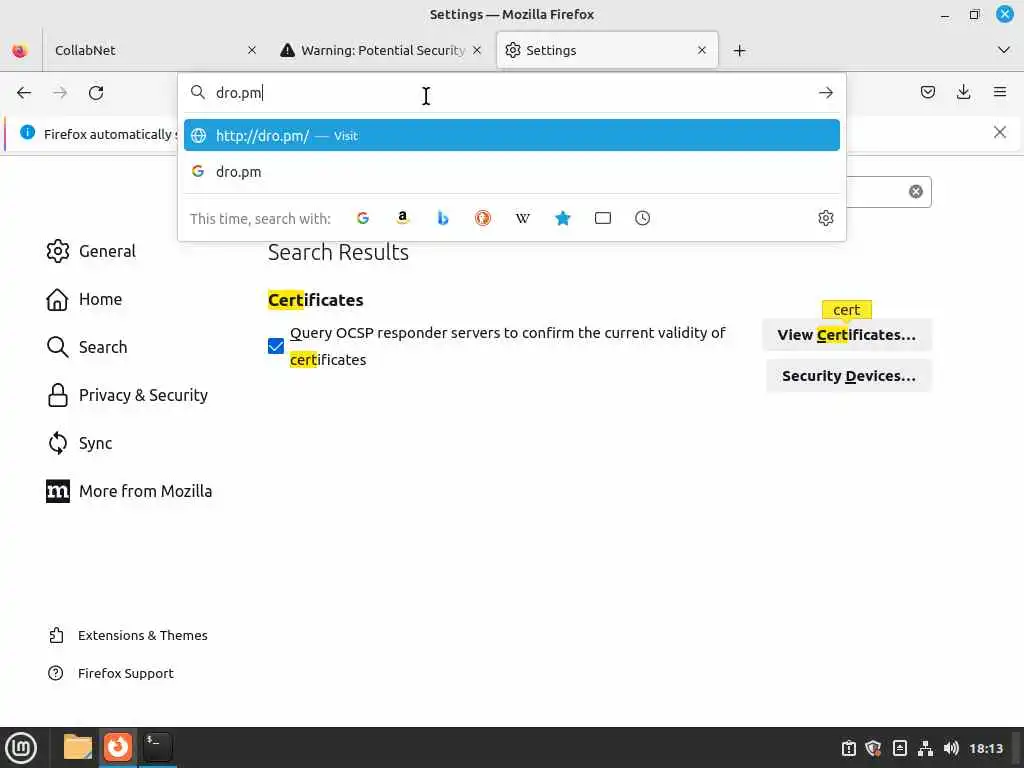Open a new tab with the plus button
Screen dimensions: 1024x768
[739, 50]
